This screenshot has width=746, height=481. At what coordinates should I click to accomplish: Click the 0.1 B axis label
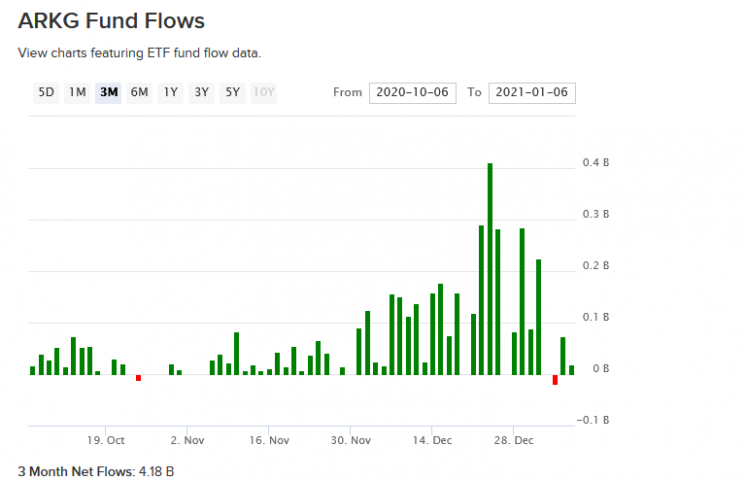596,317
